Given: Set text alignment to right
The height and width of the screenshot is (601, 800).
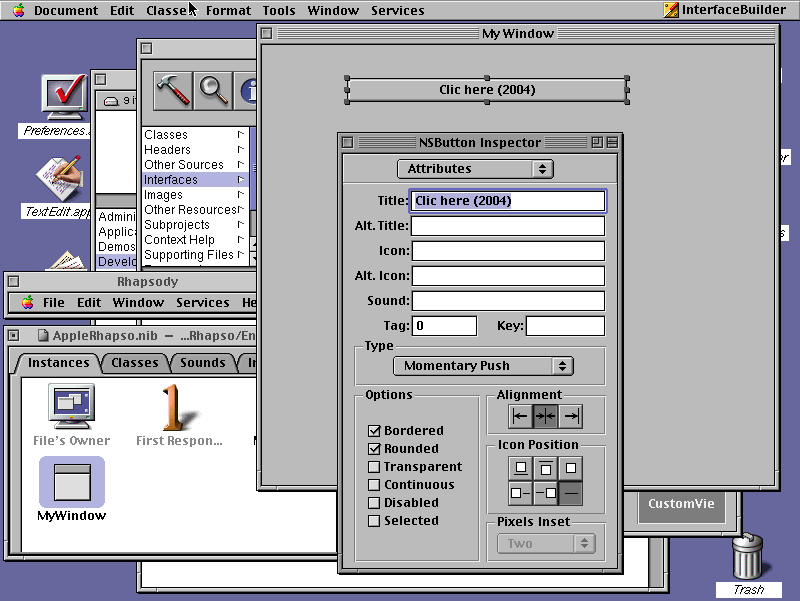Looking at the screenshot, I should pyautogui.click(x=570, y=416).
